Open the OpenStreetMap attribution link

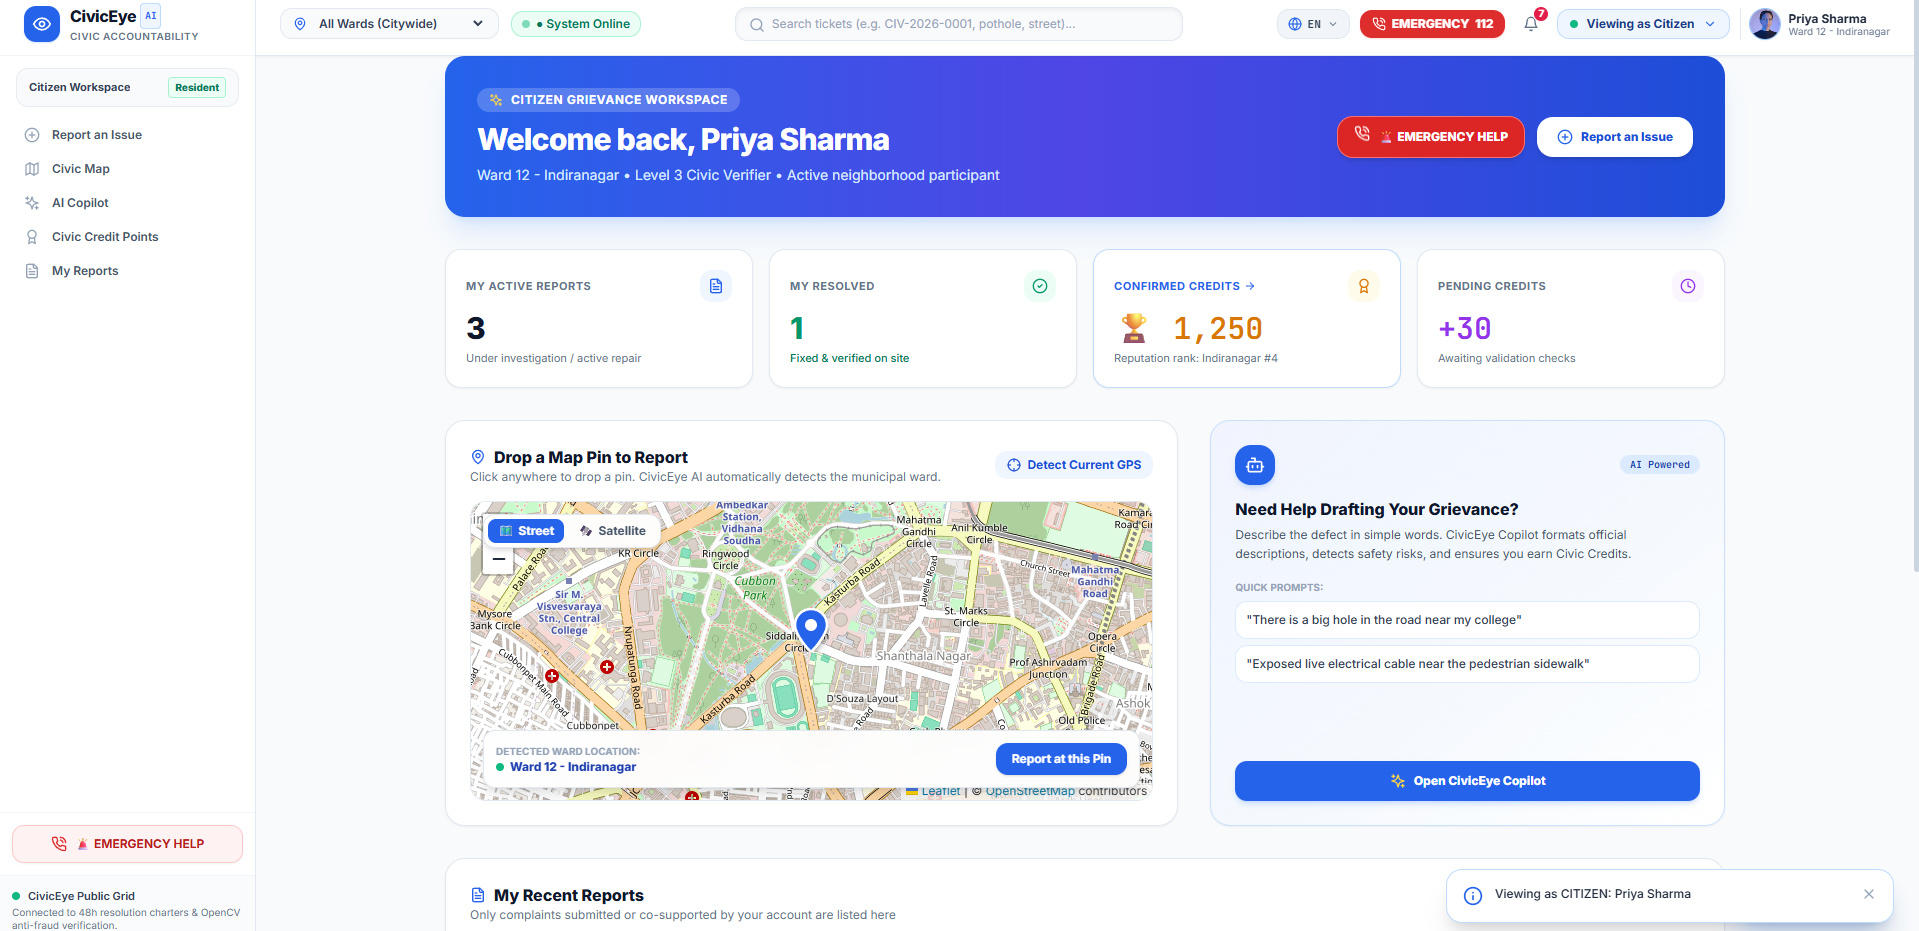(1030, 791)
